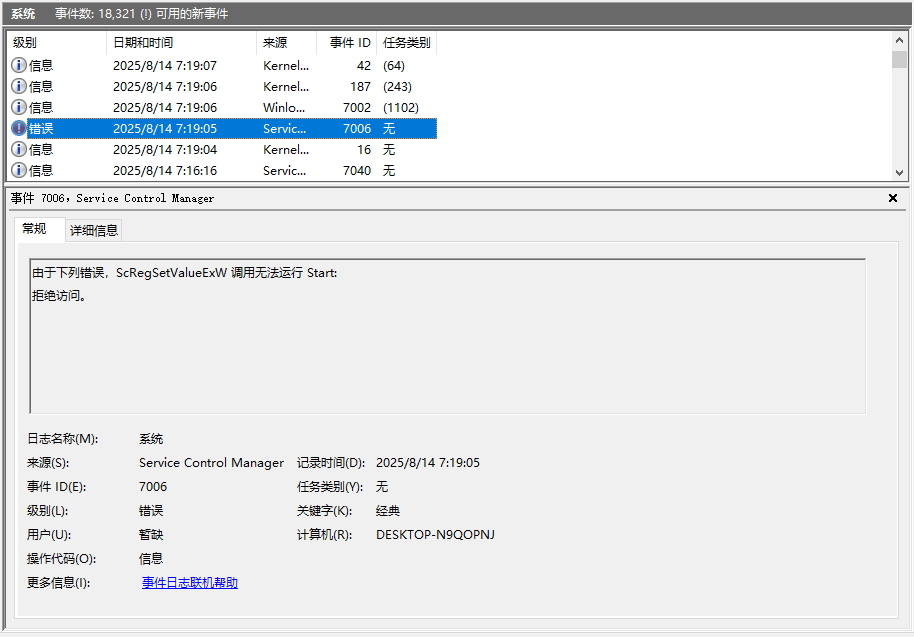Click the info icon of Winlogon event 7002
Image resolution: width=914 pixels, height=637 pixels.
point(19,107)
